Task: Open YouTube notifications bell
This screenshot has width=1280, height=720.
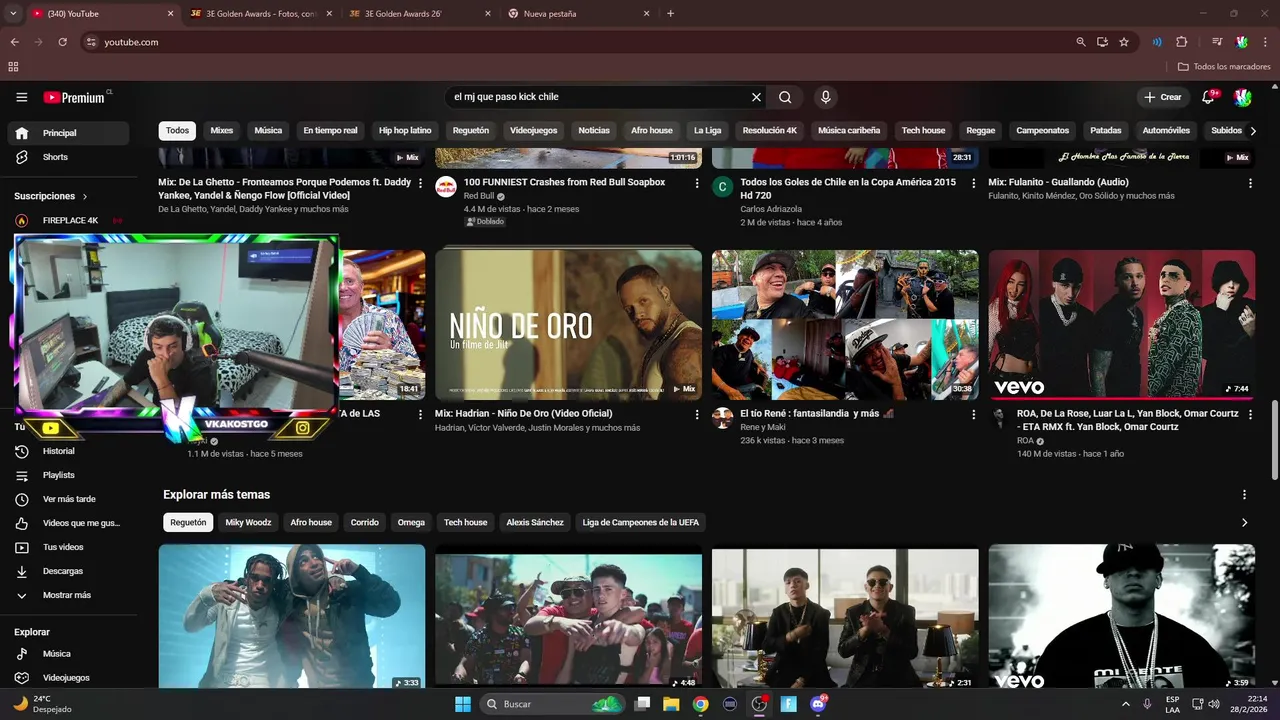Action: pos(1209,97)
